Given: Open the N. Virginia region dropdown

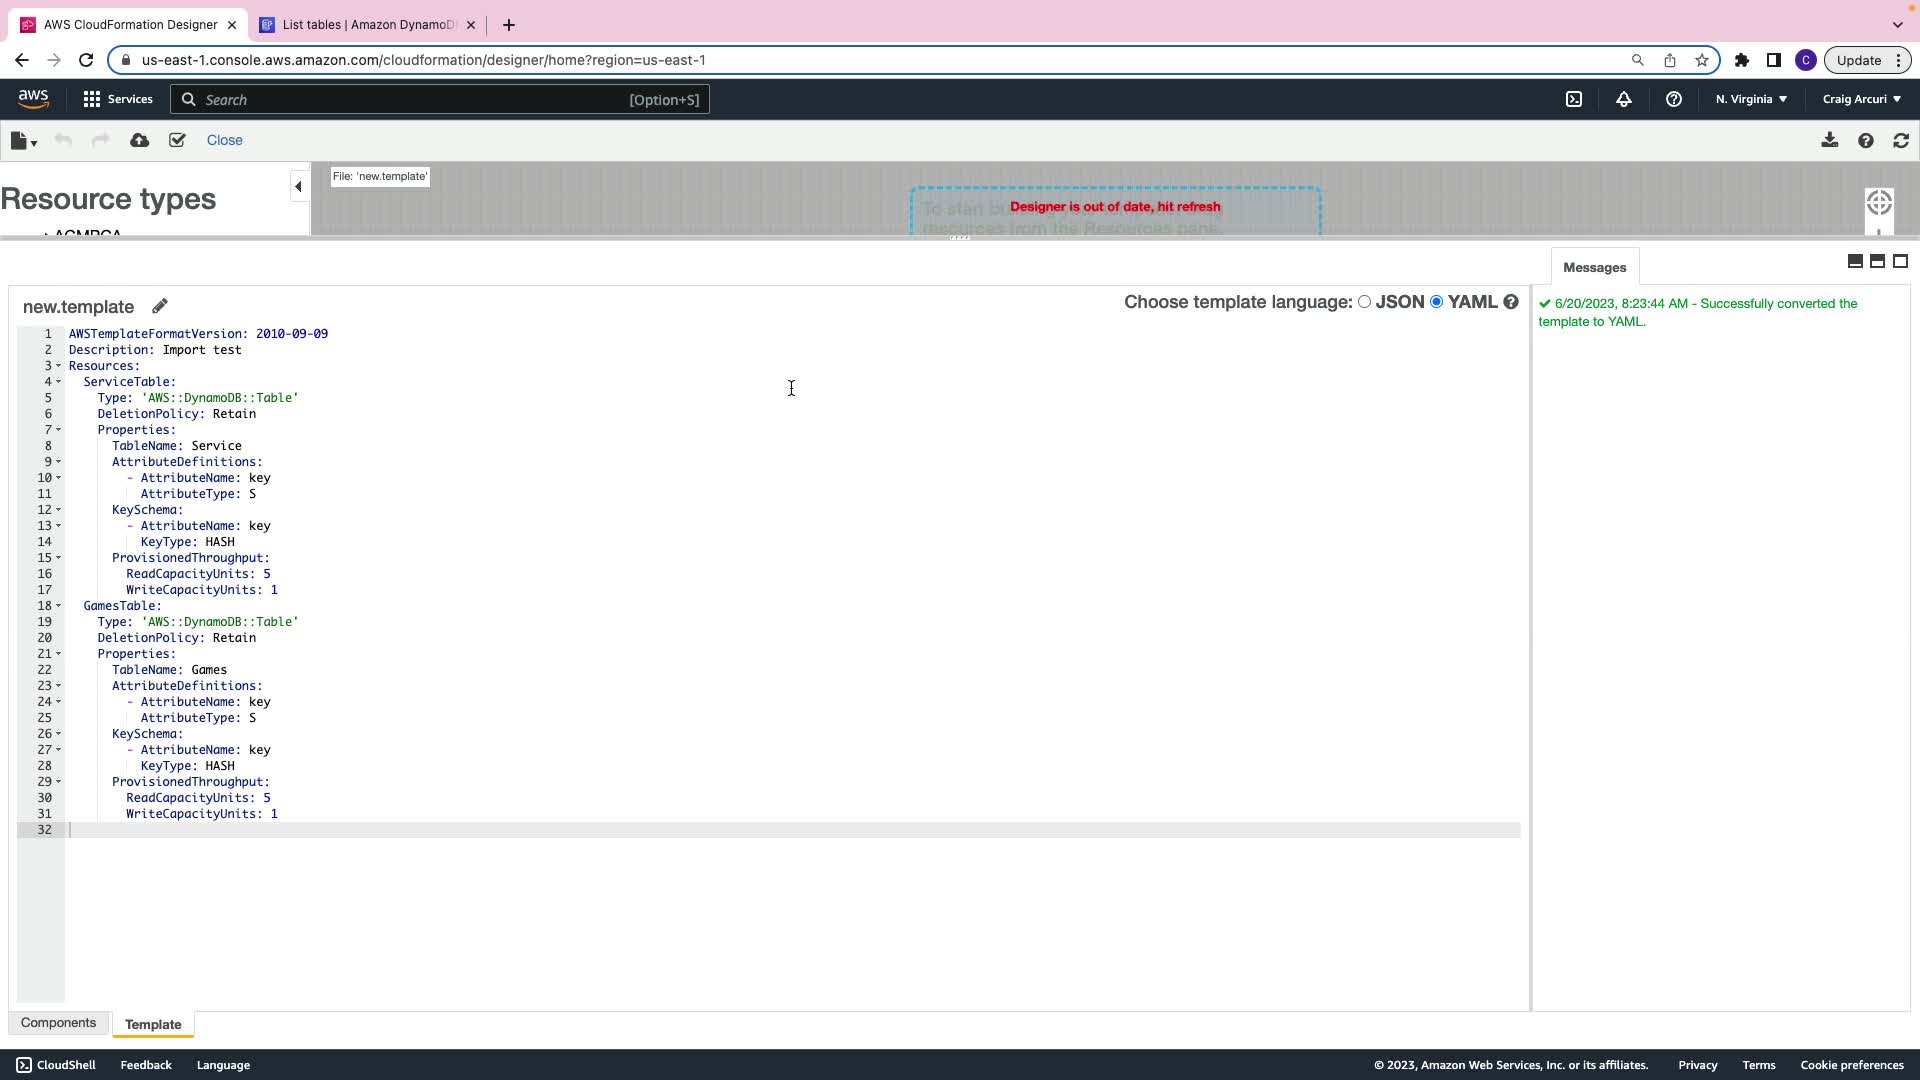Looking at the screenshot, I should tap(1751, 99).
